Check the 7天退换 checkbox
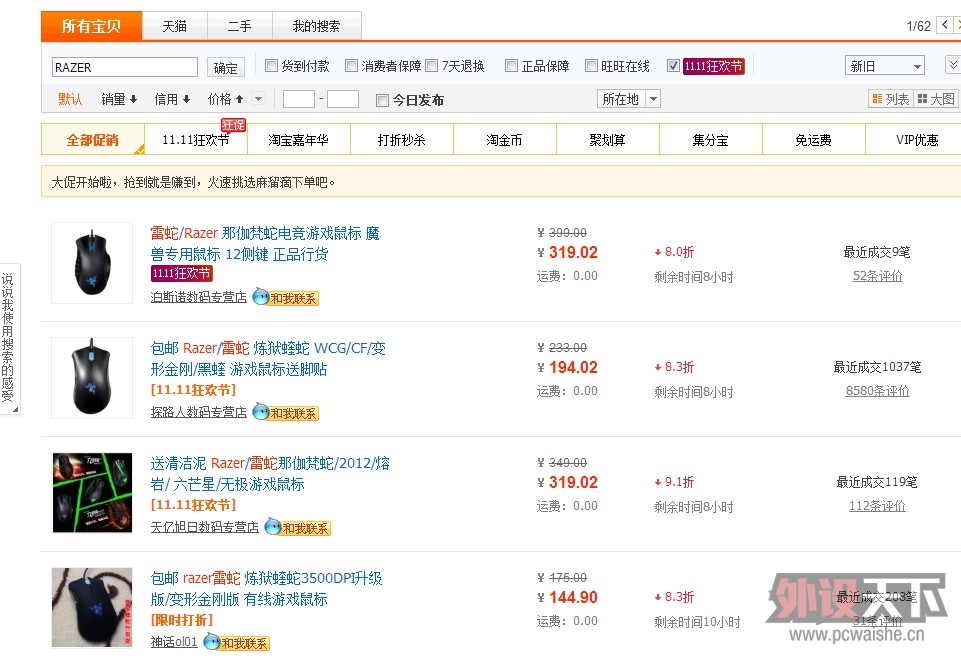 point(432,66)
